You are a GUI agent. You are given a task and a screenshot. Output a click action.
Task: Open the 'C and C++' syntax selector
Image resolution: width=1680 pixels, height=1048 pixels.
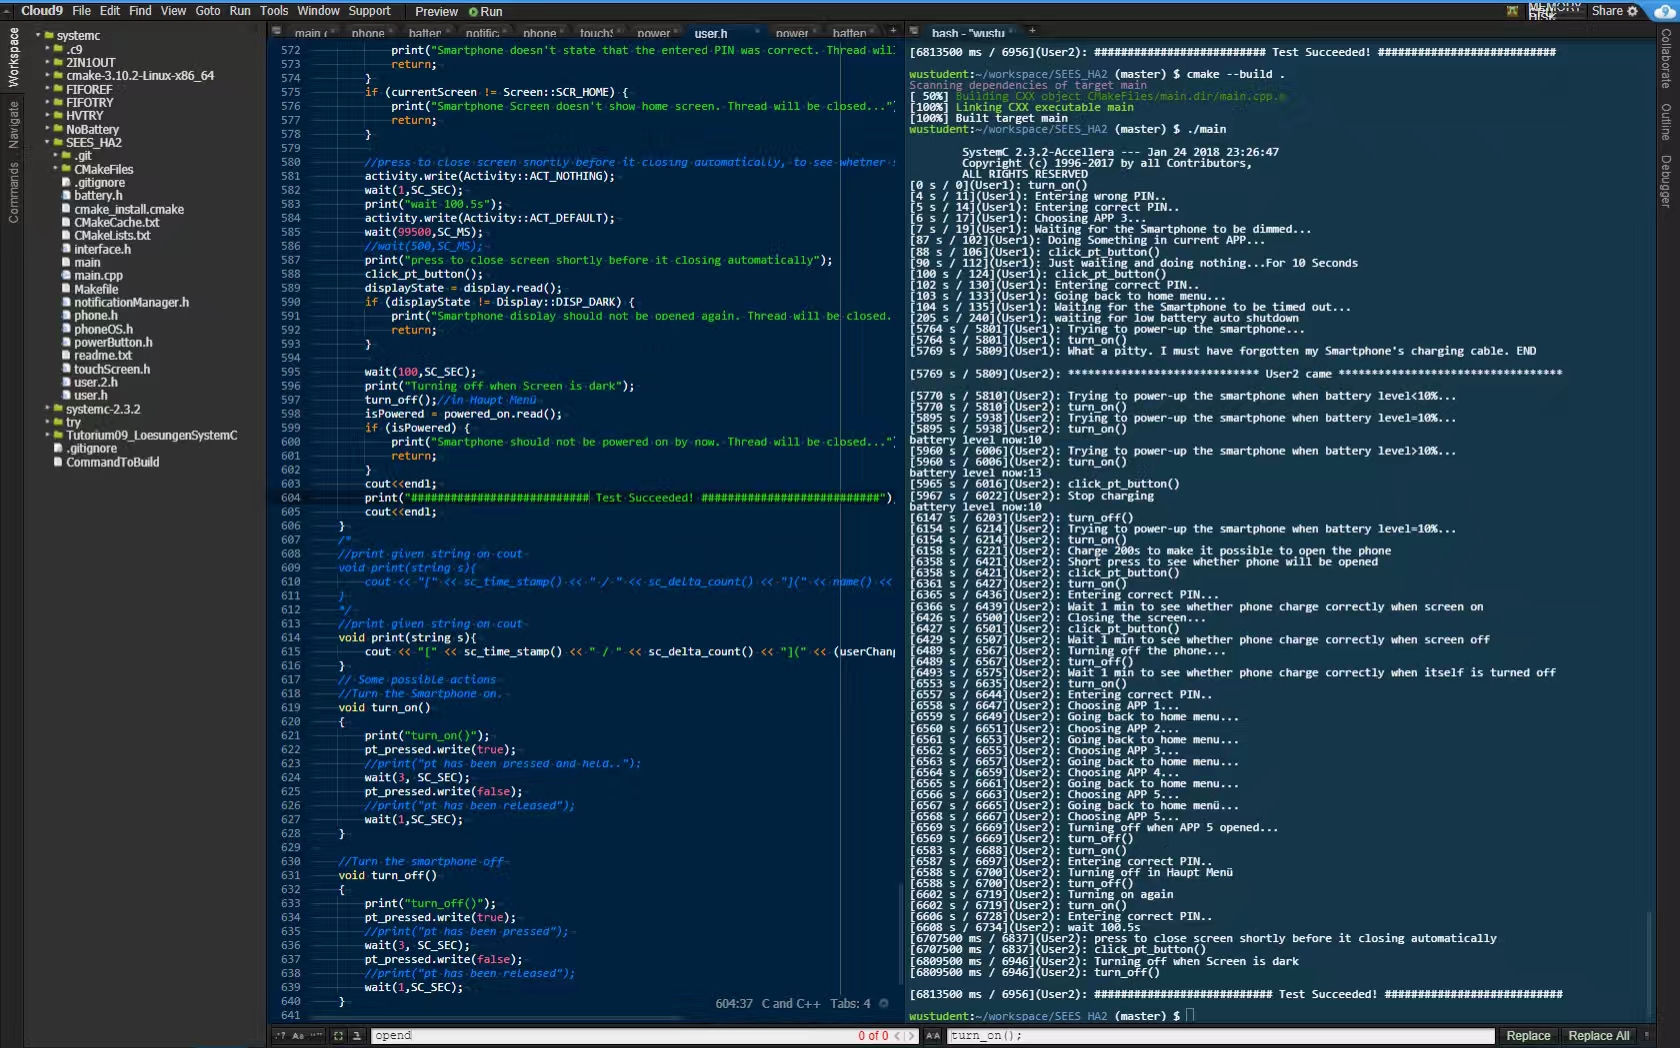click(x=790, y=1003)
